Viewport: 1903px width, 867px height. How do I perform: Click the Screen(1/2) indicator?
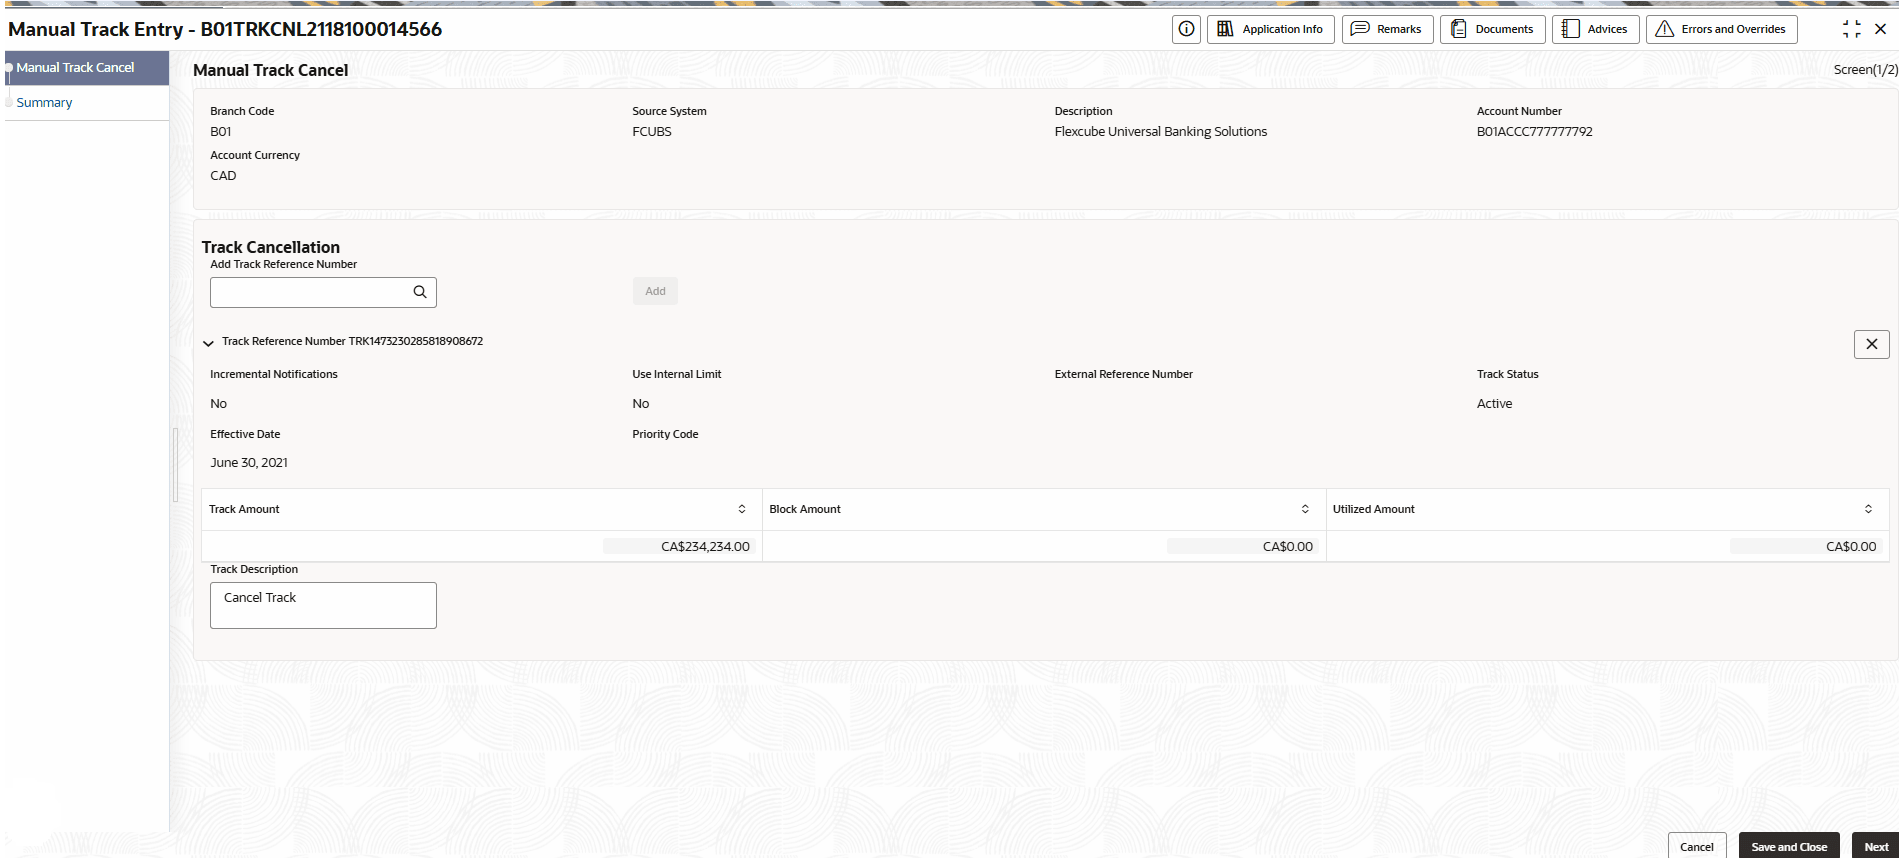click(1865, 69)
